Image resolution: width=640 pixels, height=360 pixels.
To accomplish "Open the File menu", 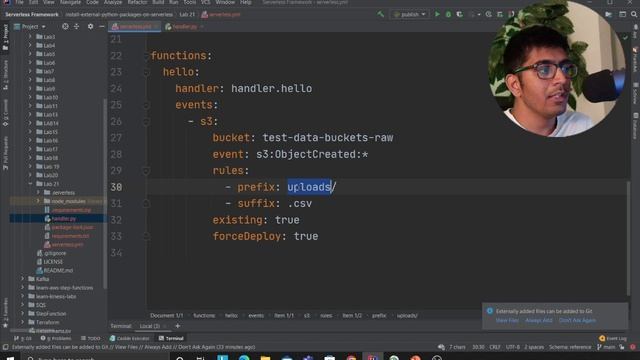I will coord(19,2).
